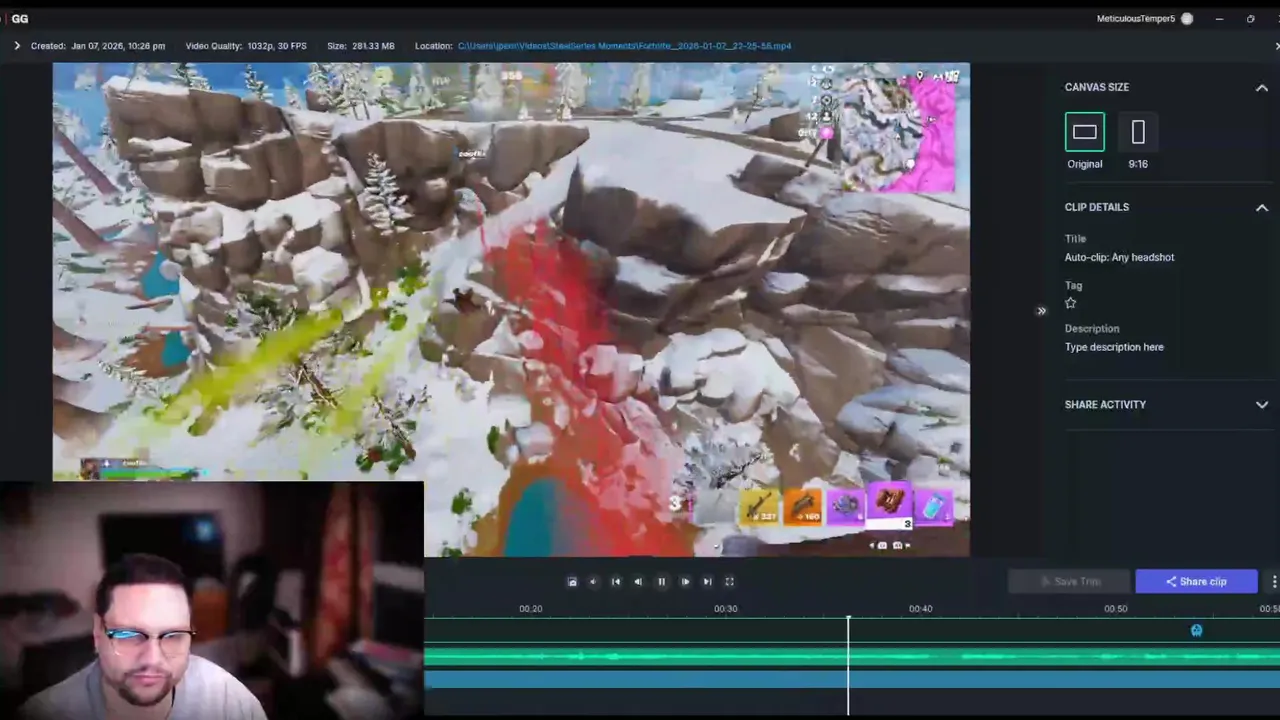
Task: Click the 00:40 timeline ruler label
Action: (x=920, y=609)
